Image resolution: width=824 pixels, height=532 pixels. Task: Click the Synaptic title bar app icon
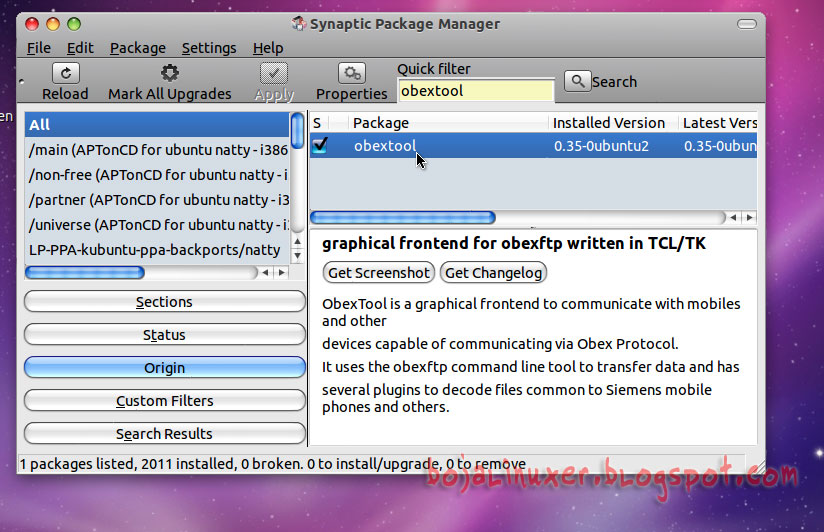coord(299,24)
